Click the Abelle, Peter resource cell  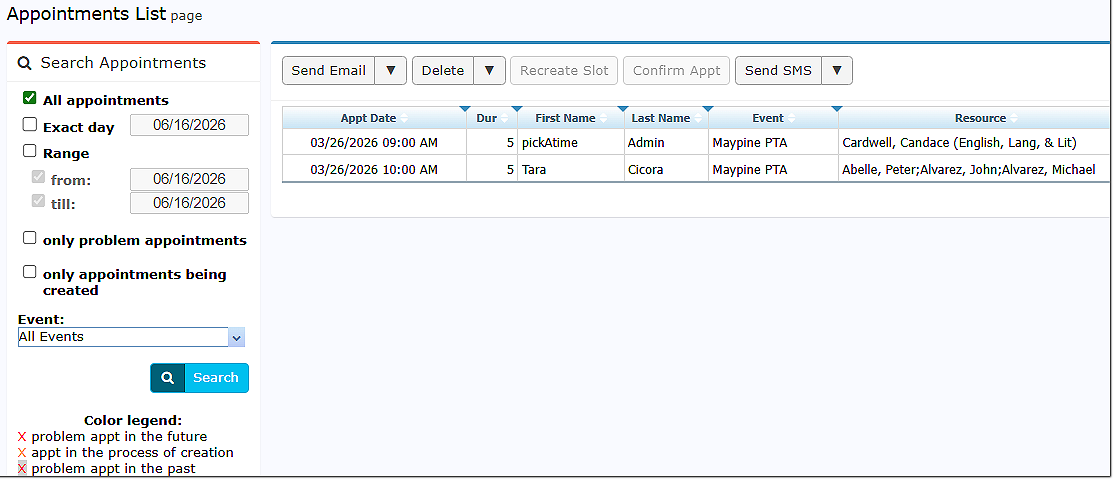click(x=974, y=170)
